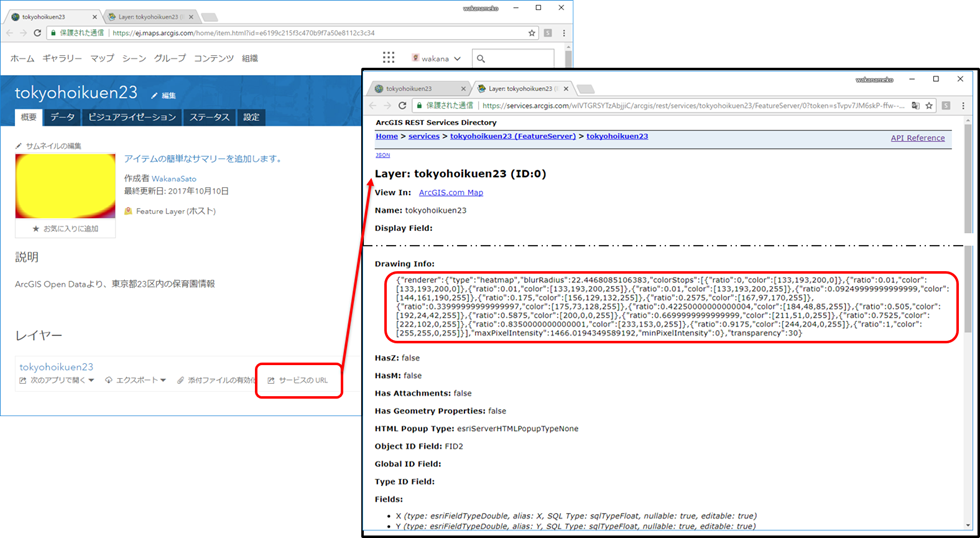Open the ギャラリー menu item

tap(62, 58)
